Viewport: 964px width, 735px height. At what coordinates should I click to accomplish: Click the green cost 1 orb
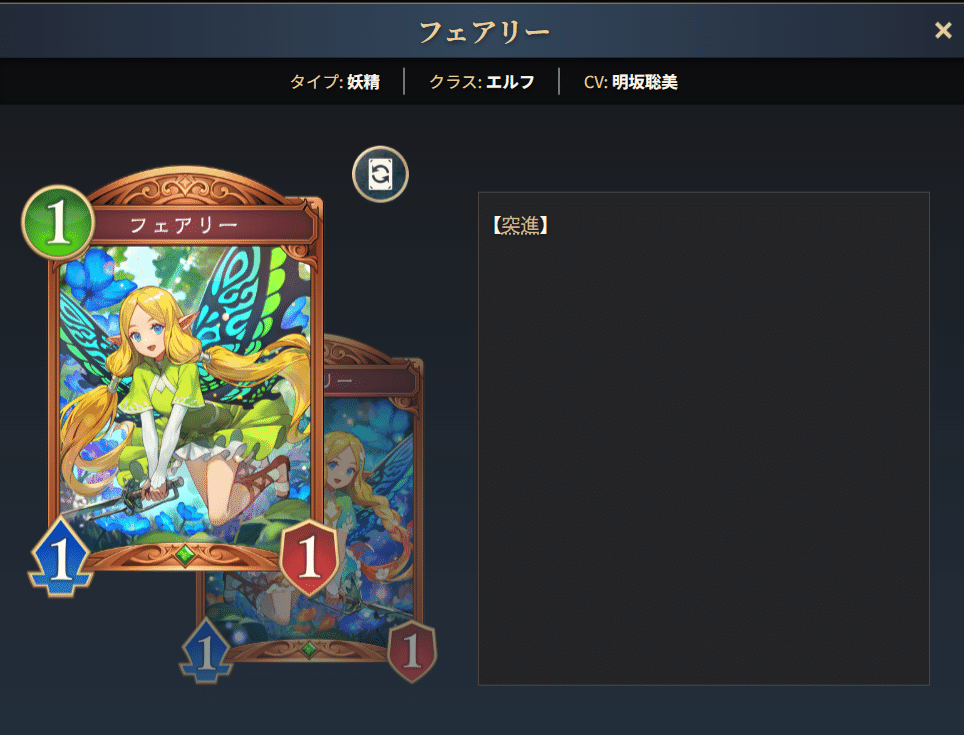tap(58, 222)
